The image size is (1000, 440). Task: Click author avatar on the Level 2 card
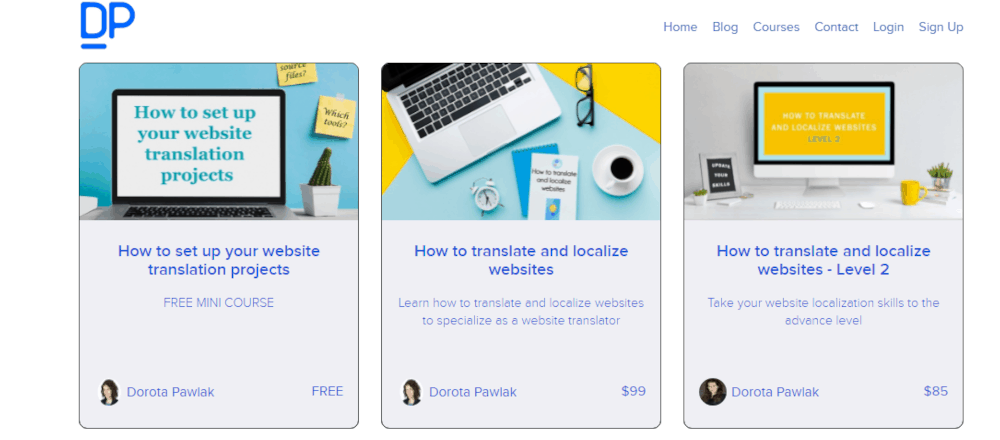click(712, 392)
